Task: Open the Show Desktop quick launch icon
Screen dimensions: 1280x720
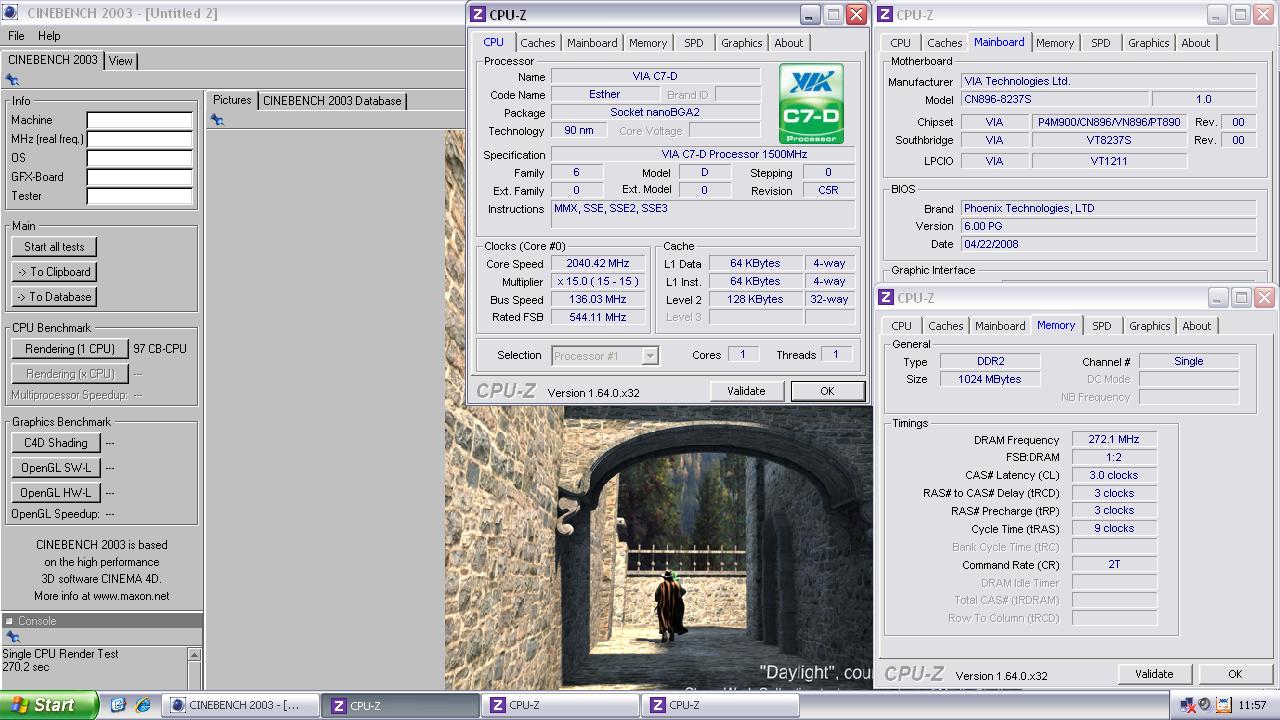Action: point(117,705)
